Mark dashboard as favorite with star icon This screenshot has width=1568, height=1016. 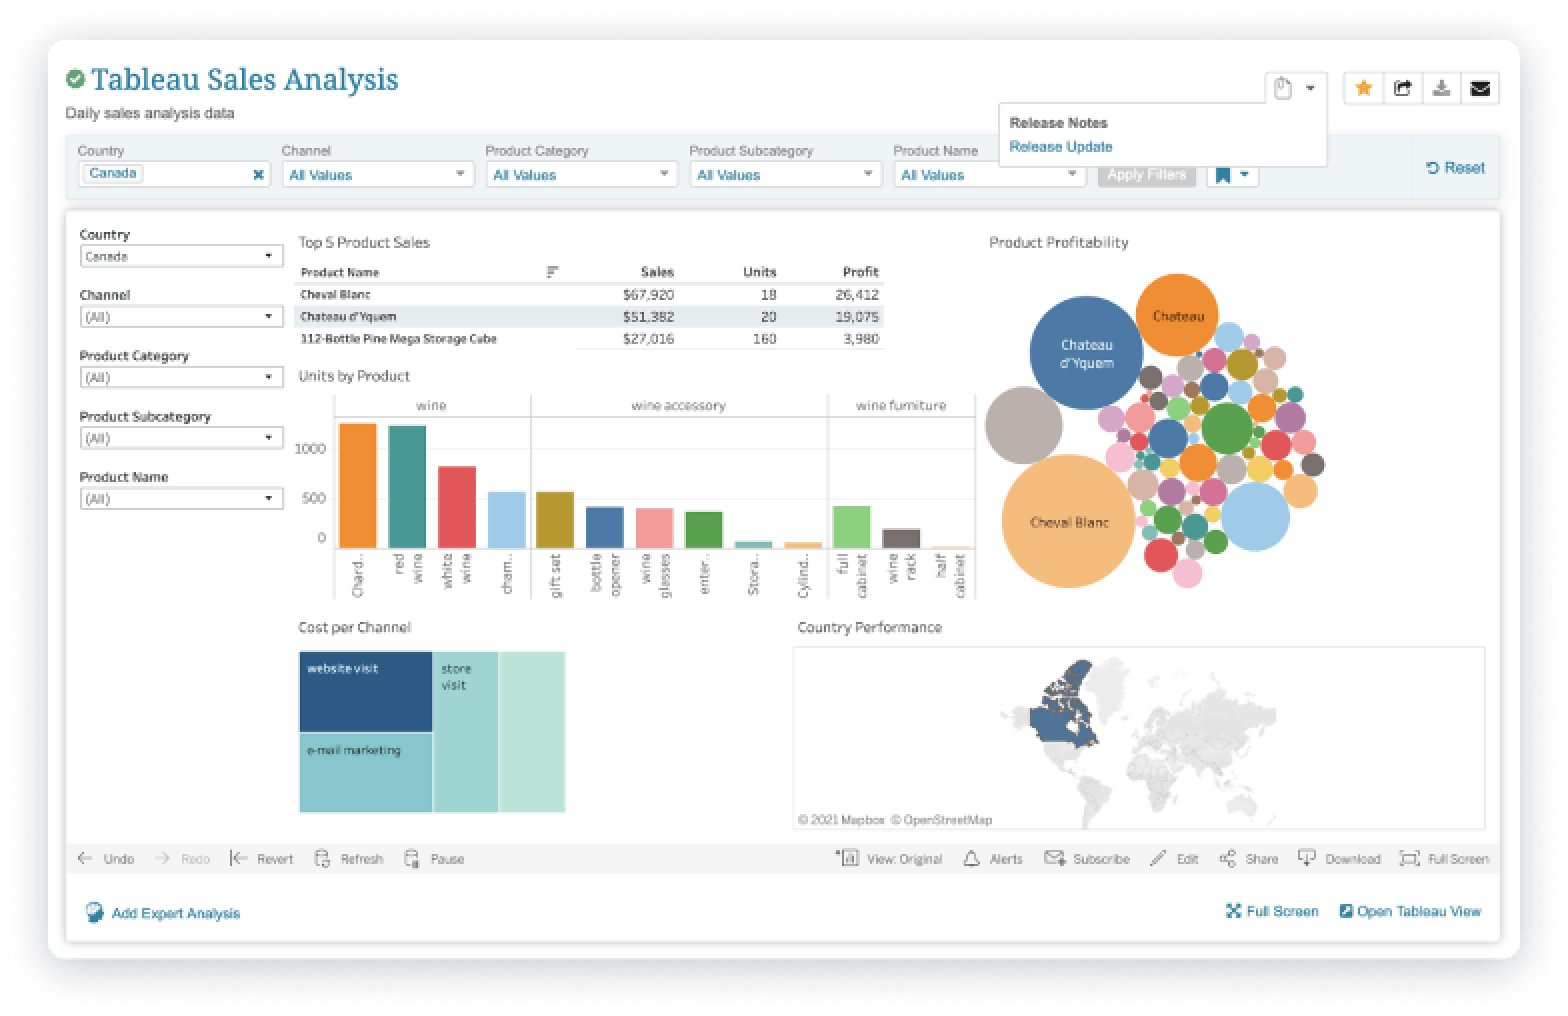pos(1363,88)
